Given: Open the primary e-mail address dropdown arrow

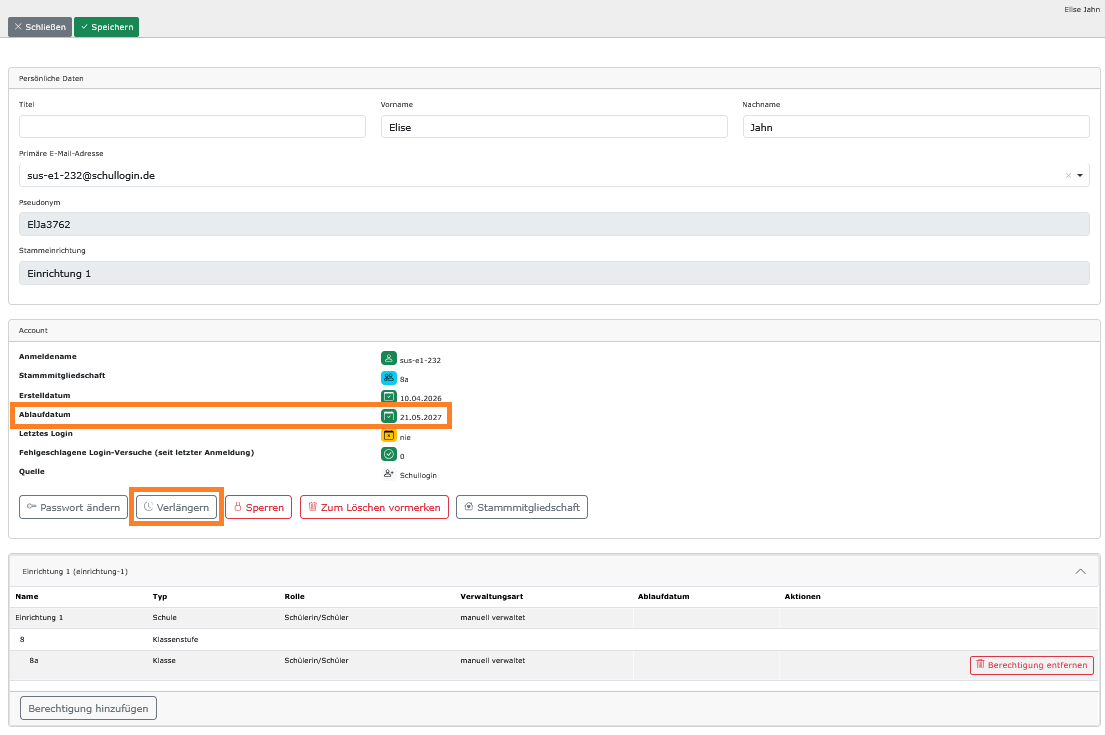Looking at the screenshot, I should (1080, 175).
